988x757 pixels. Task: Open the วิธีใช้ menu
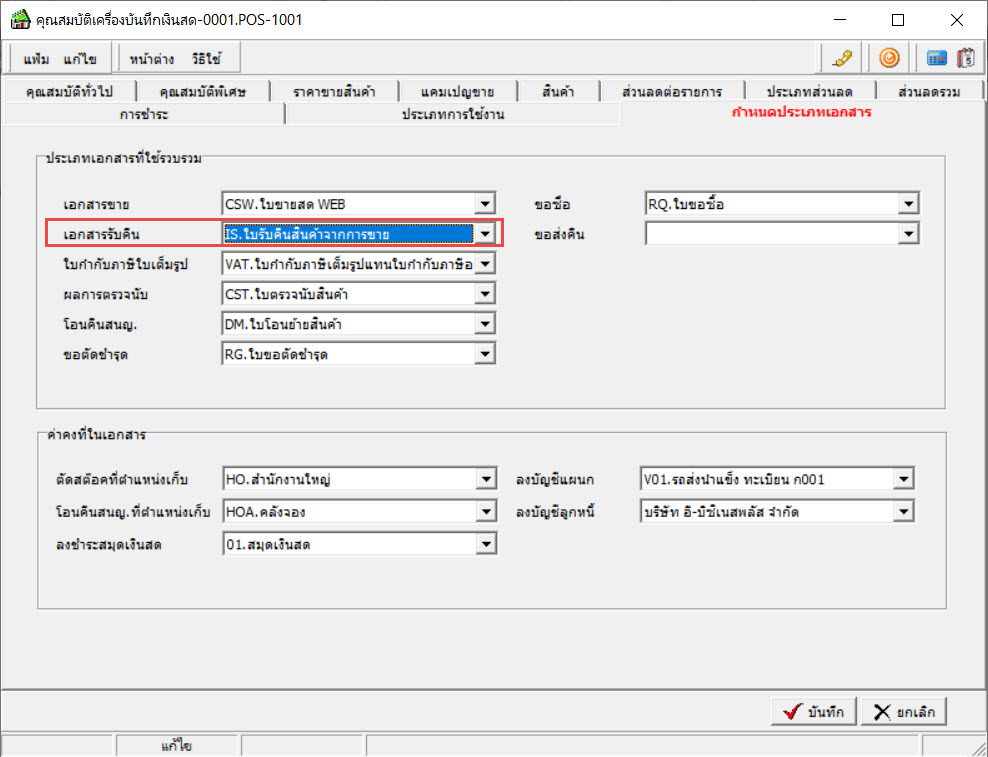(209, 59)
